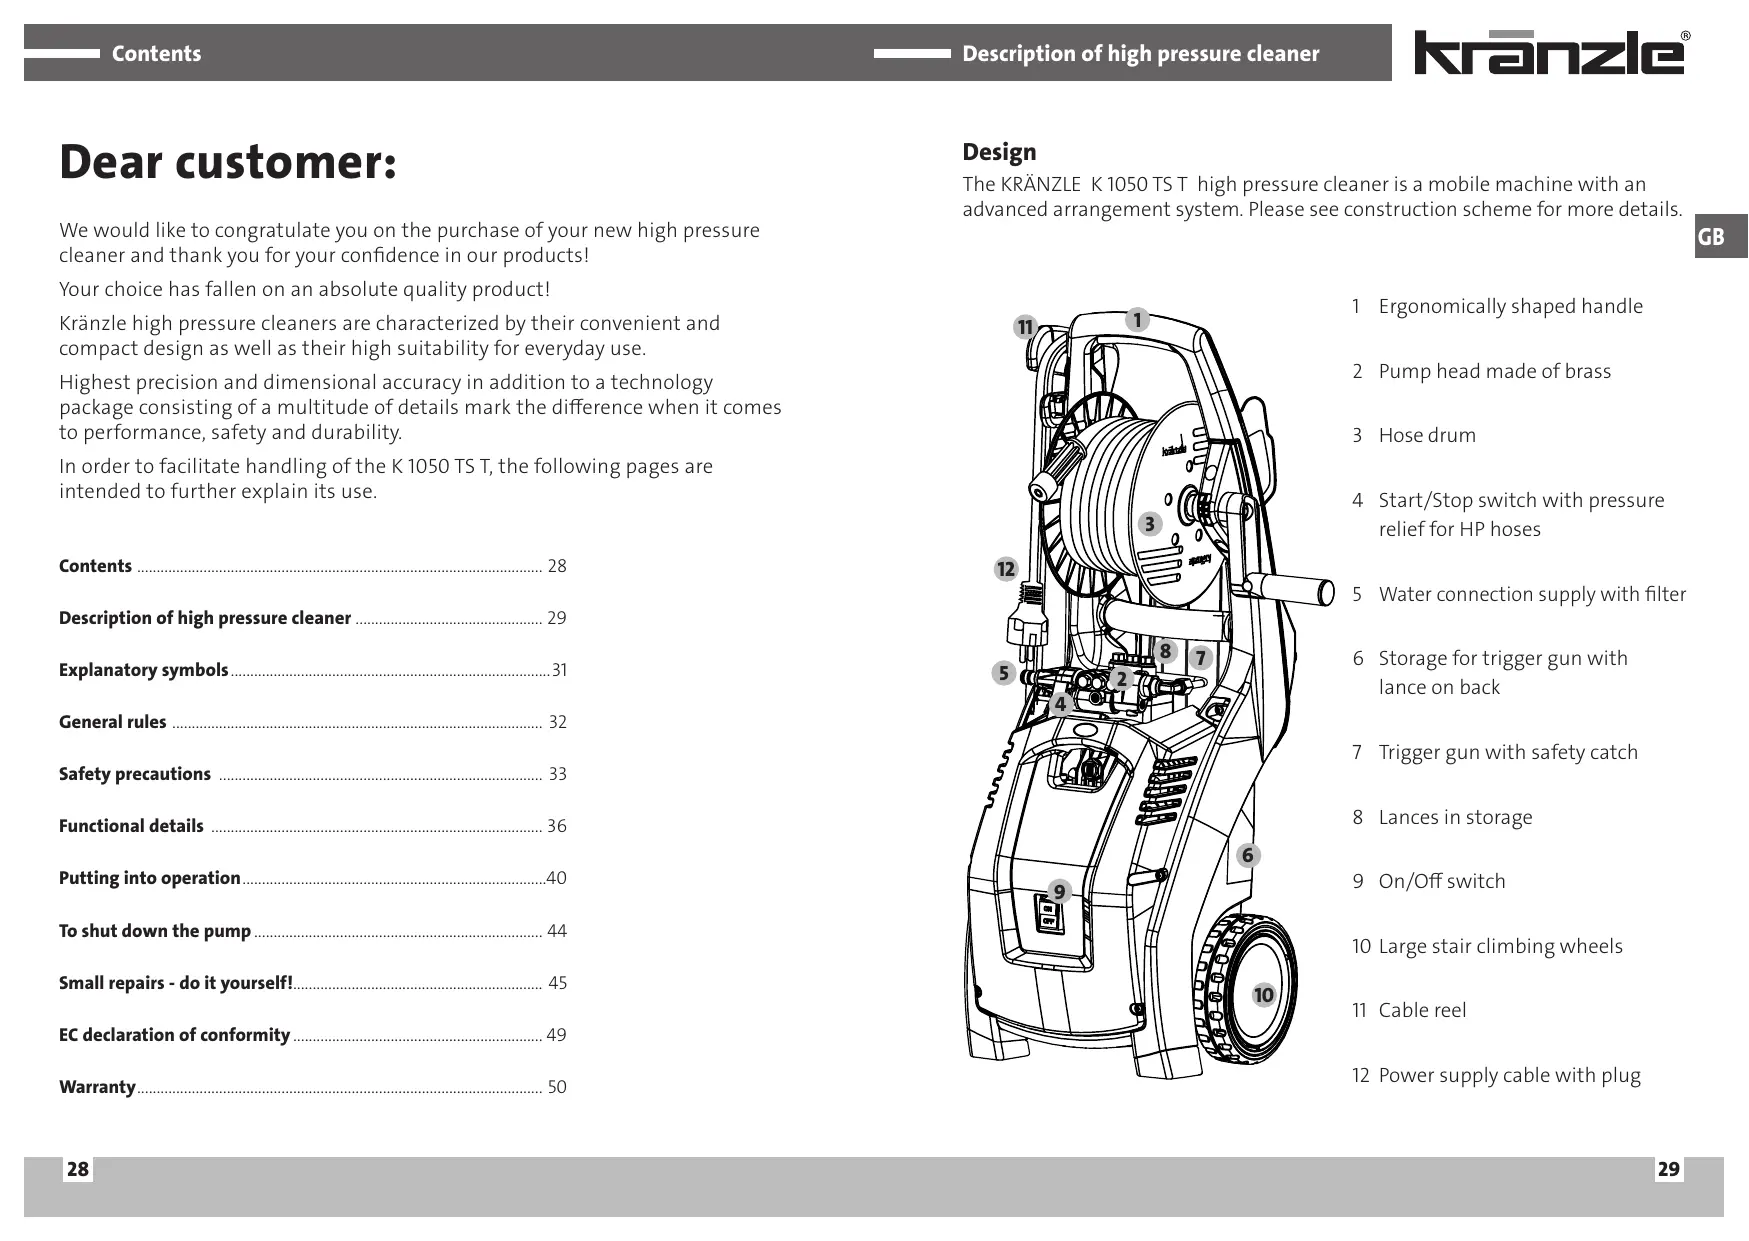This screenshot has width=1749, height=1241.
Task: Open 'Small repairs - do it yourself!' entry
Action: tap(176, 983)
